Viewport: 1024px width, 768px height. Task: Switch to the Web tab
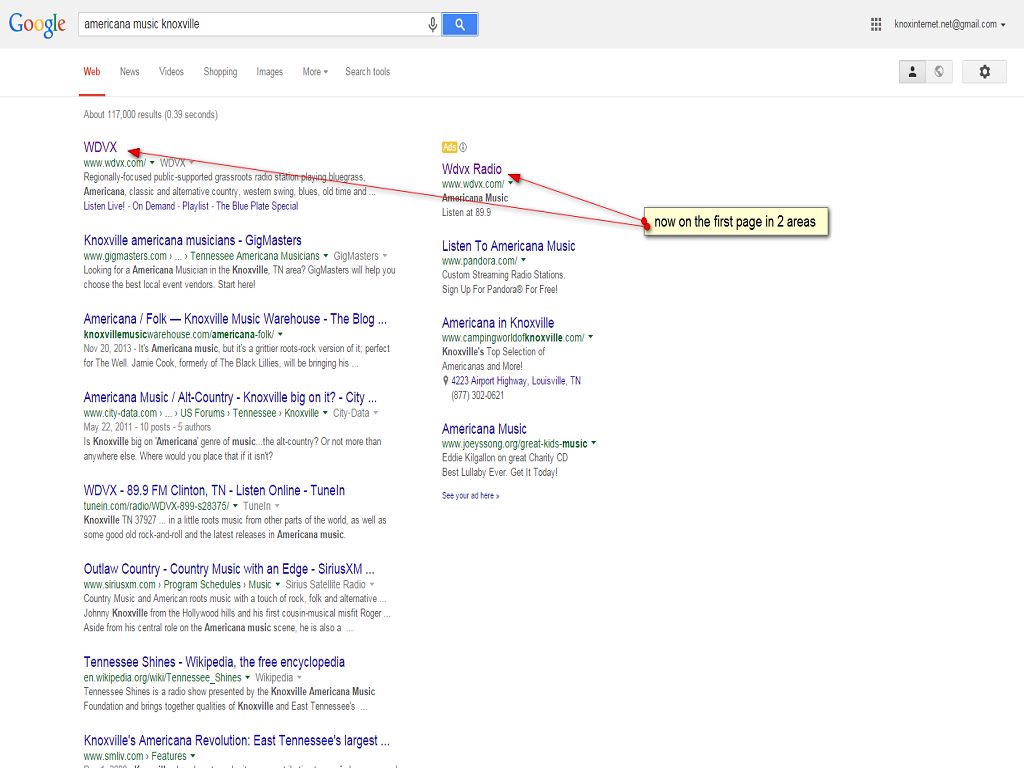coord(91,71)
